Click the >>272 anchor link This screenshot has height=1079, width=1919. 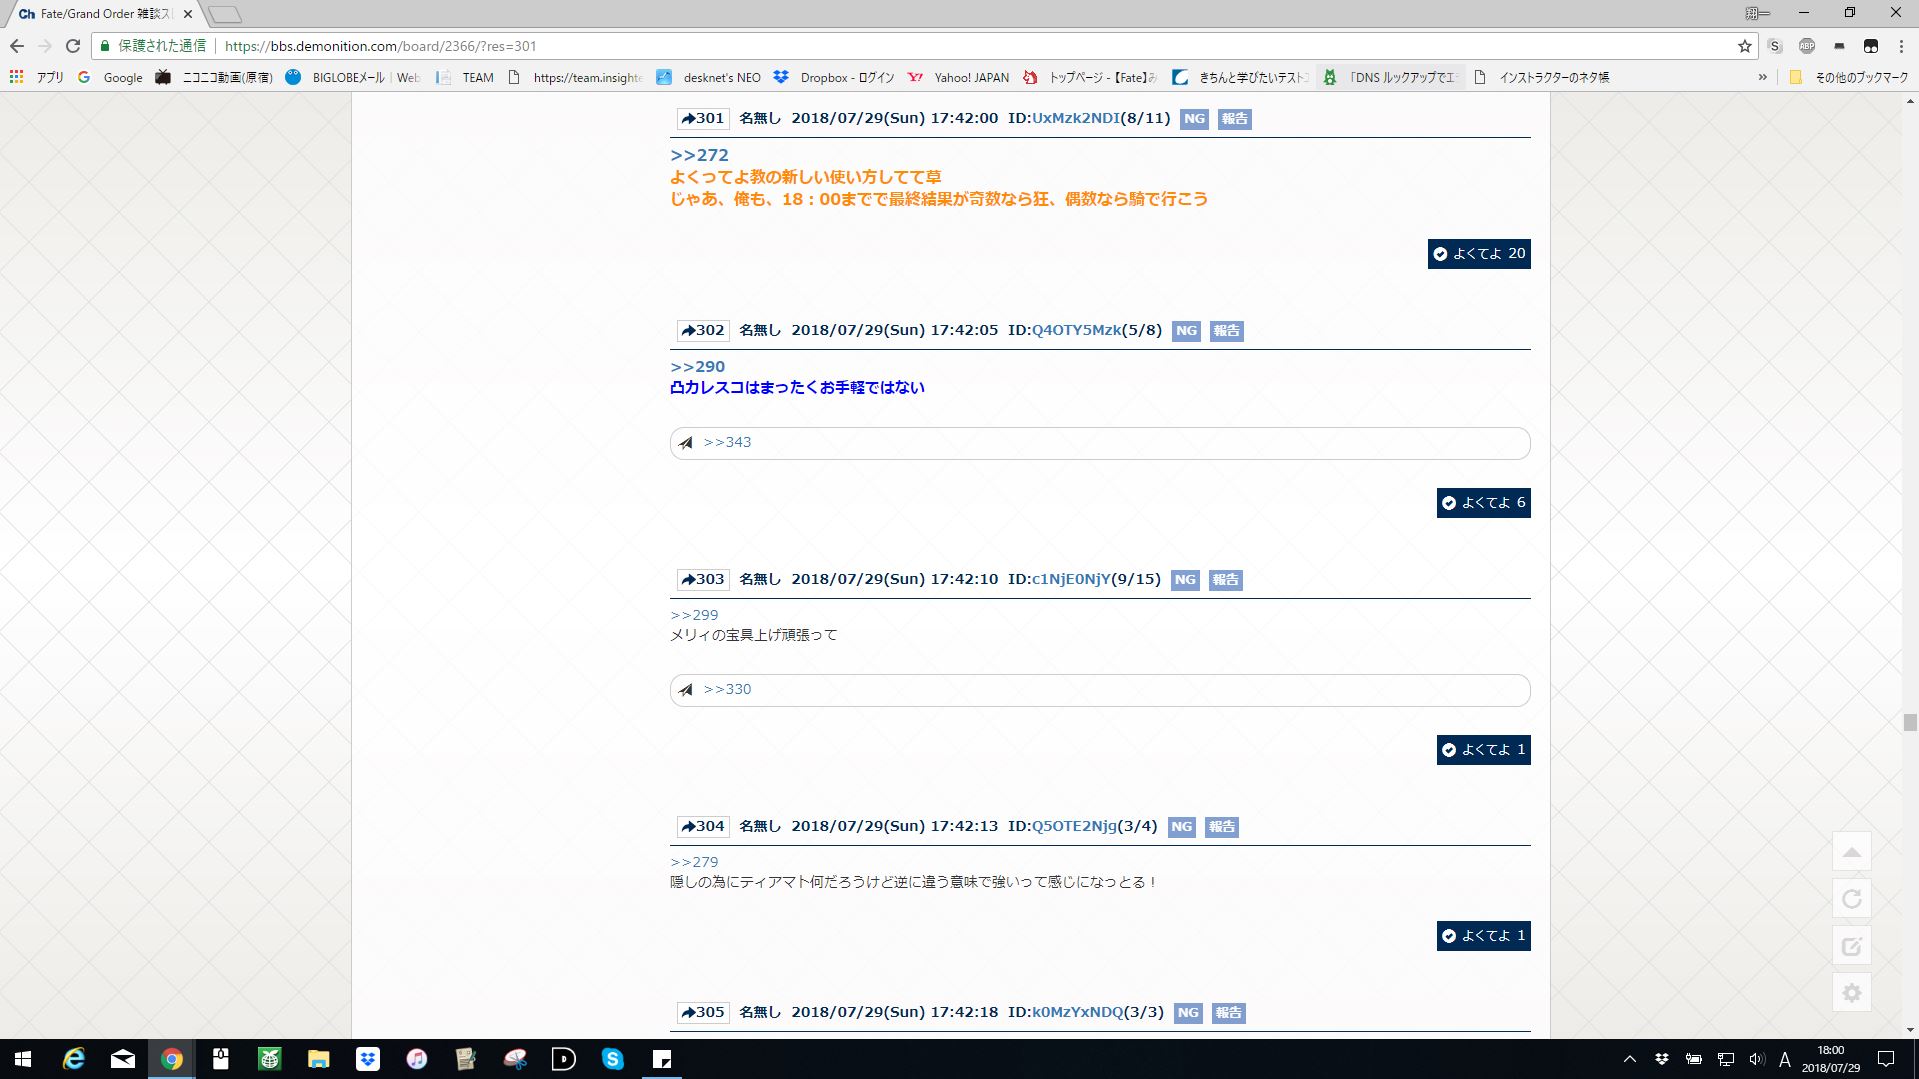pos(699,155)
